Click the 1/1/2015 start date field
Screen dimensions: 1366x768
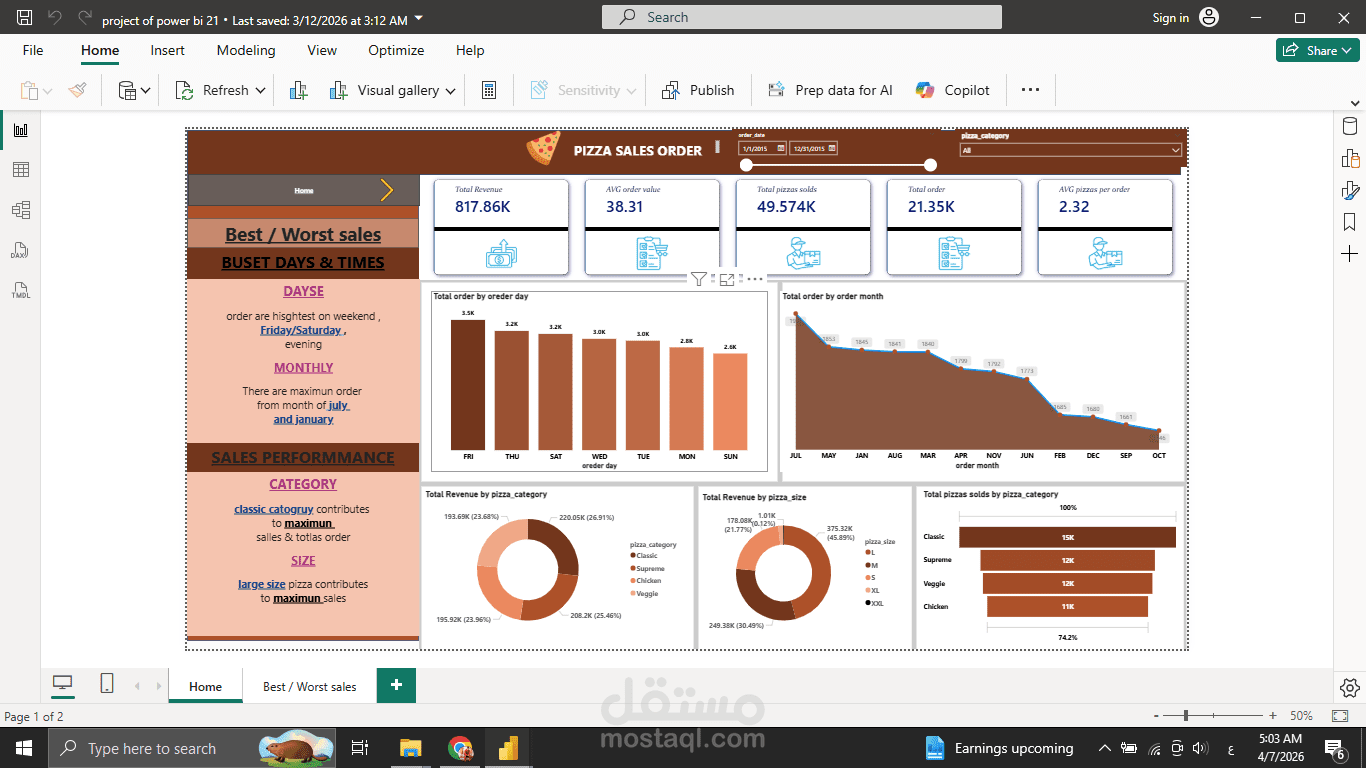click(x=762, y=148)
